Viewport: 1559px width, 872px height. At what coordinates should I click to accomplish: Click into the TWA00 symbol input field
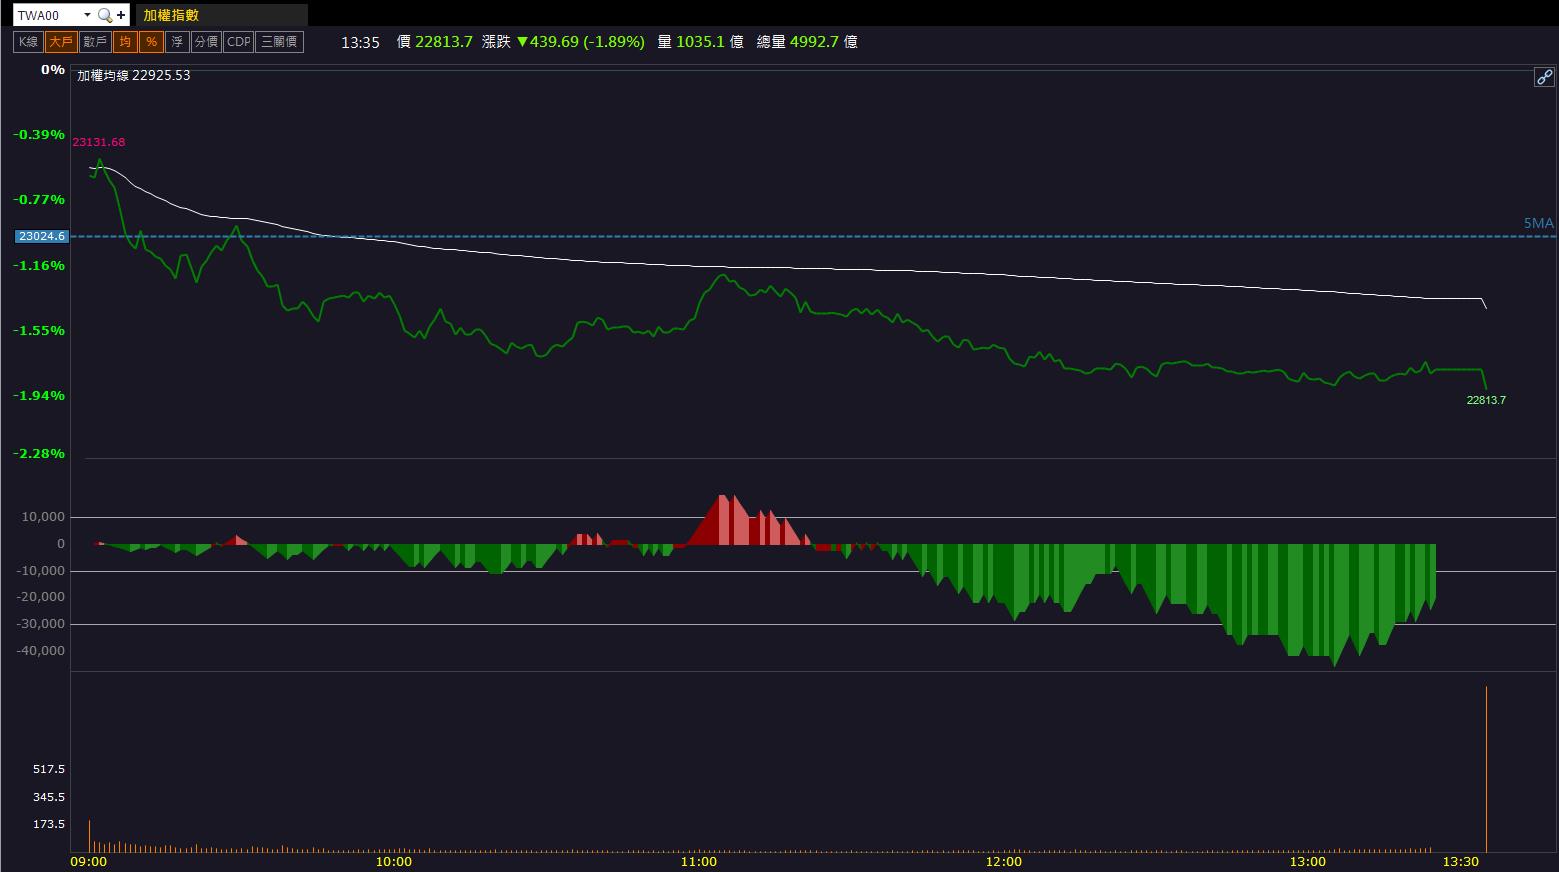[46, 15]
